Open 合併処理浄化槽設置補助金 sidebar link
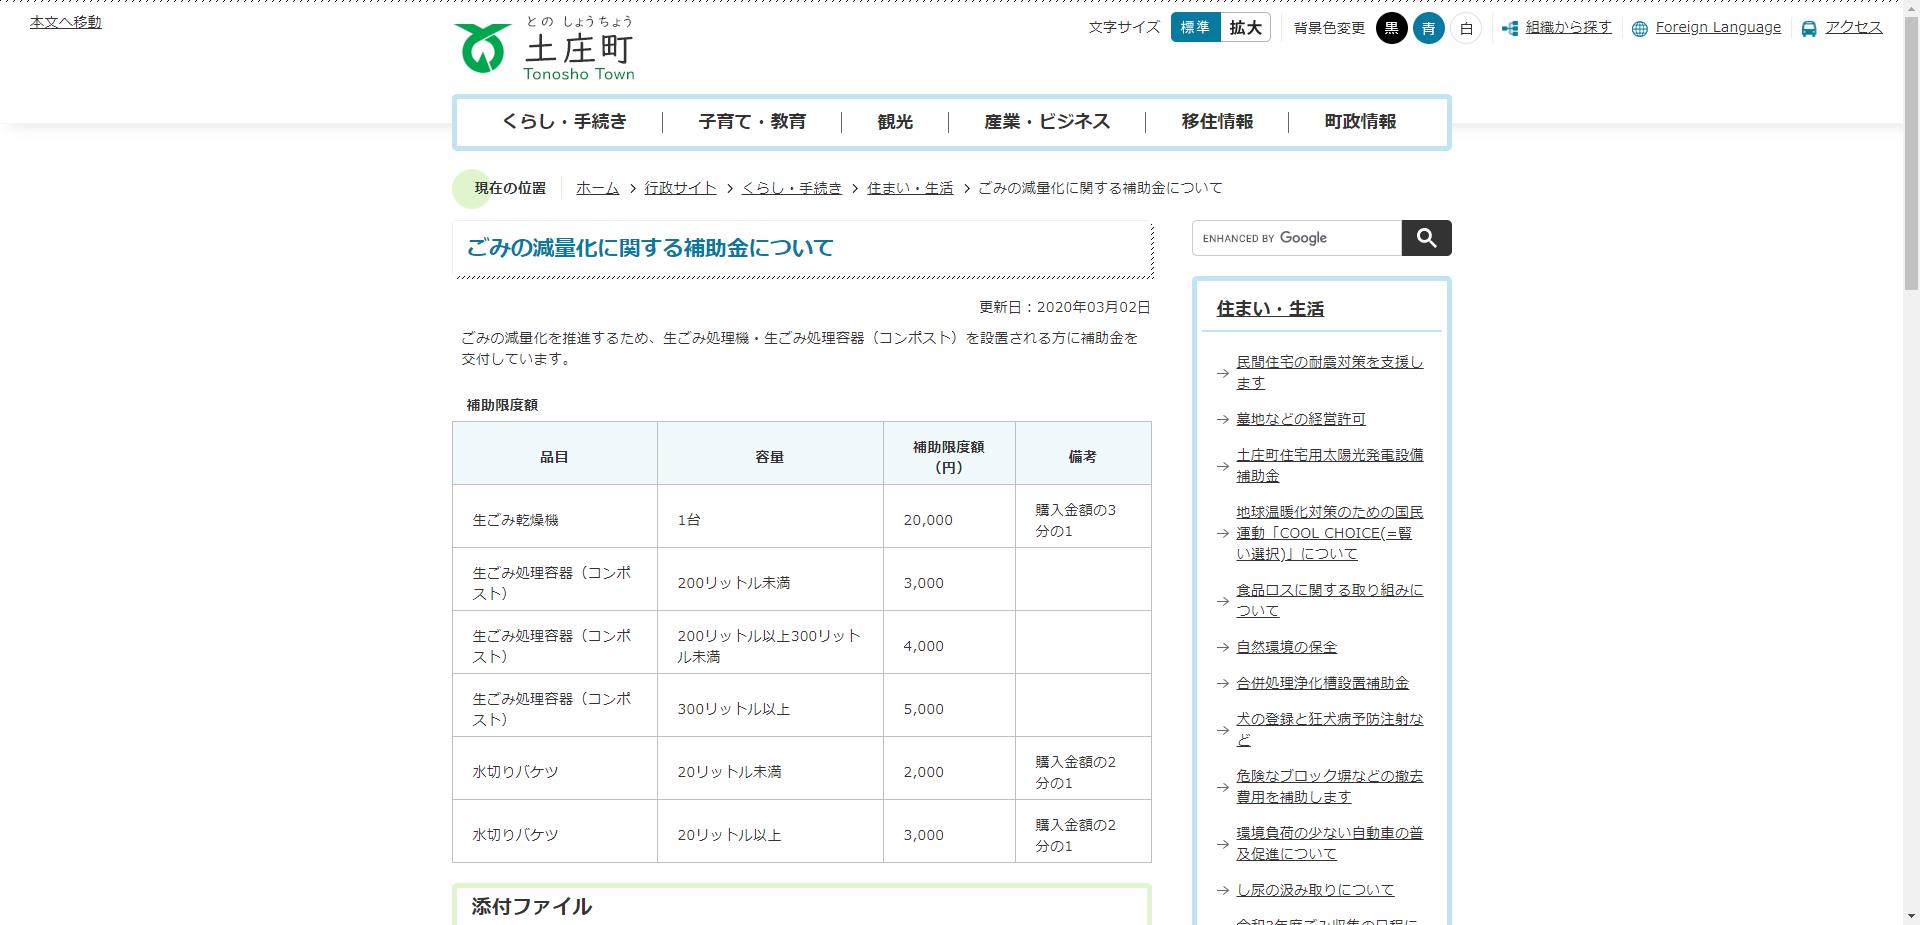Image resolution: width=1920 pixels, height=925 pixels. (1322, 682)
